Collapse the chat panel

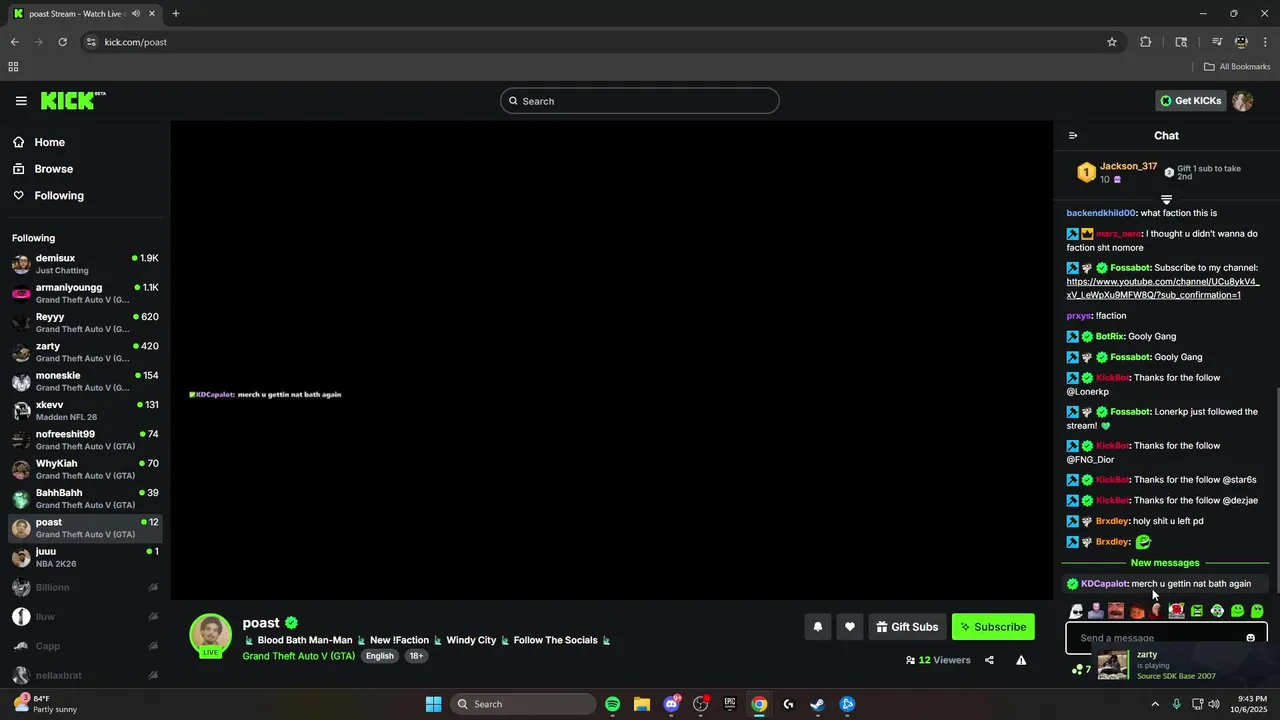click(1073, 135)
